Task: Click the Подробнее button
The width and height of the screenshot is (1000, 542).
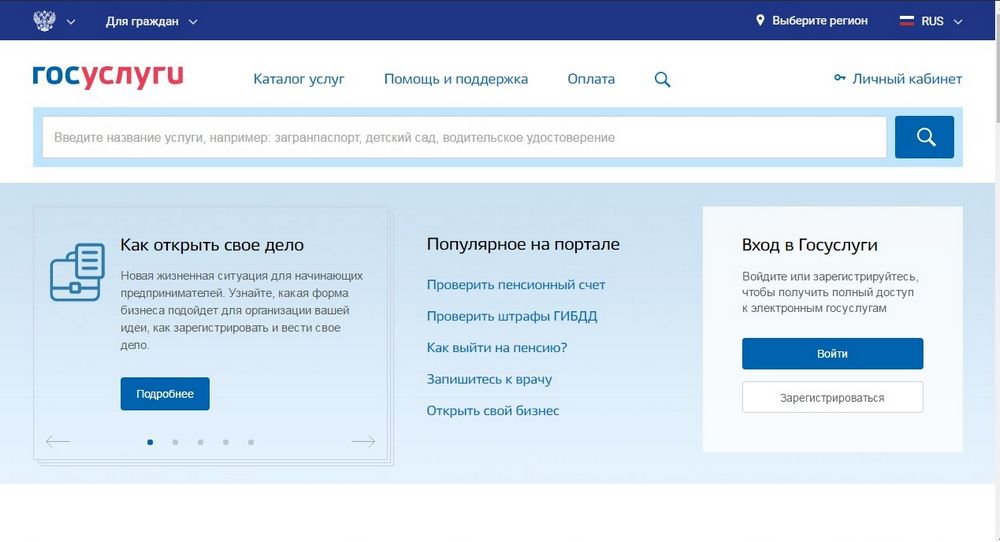Action: 165,393
